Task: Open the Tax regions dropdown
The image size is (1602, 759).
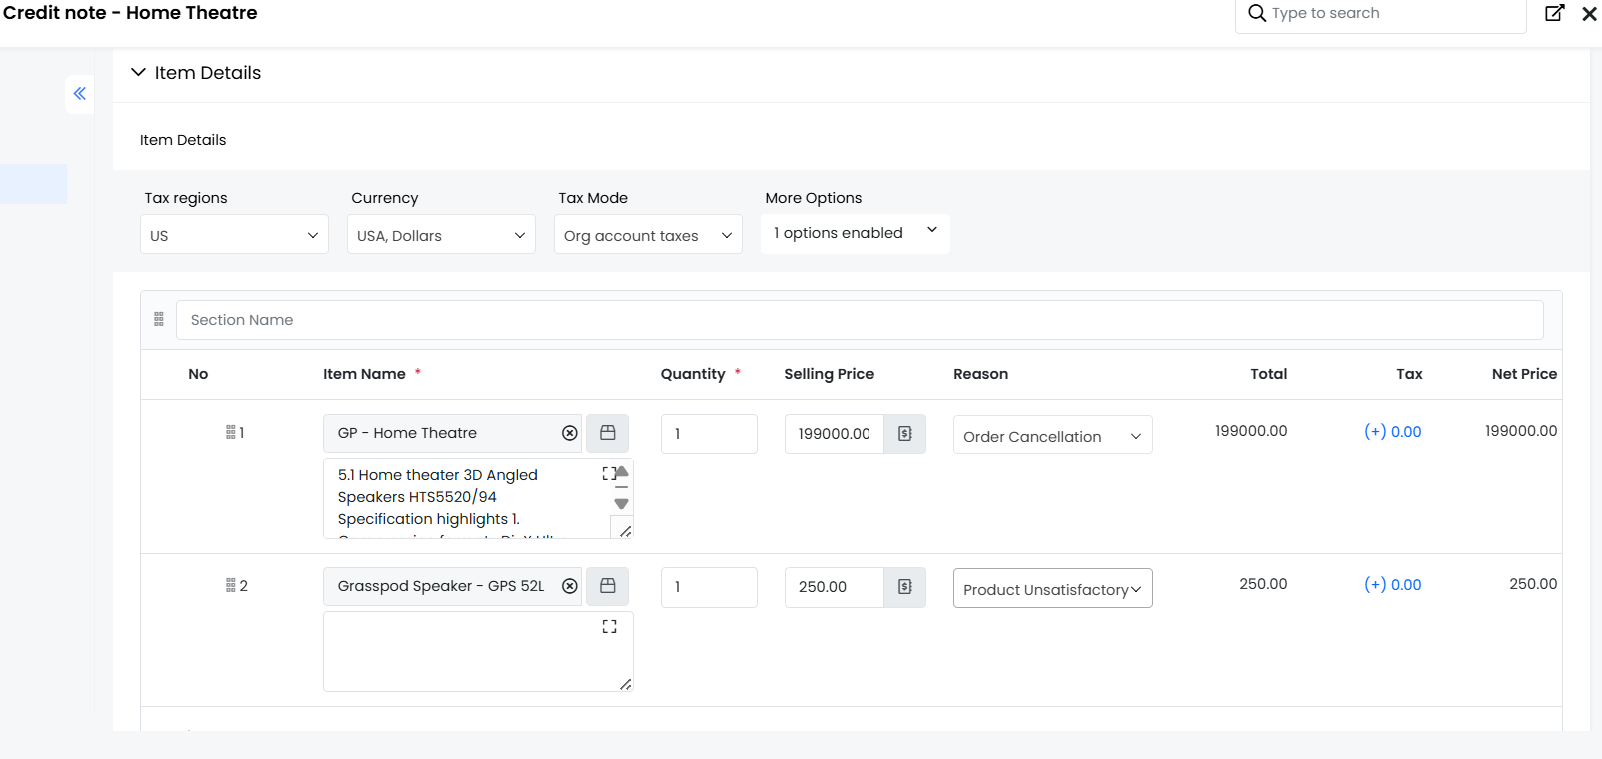Action: [234, 235]
